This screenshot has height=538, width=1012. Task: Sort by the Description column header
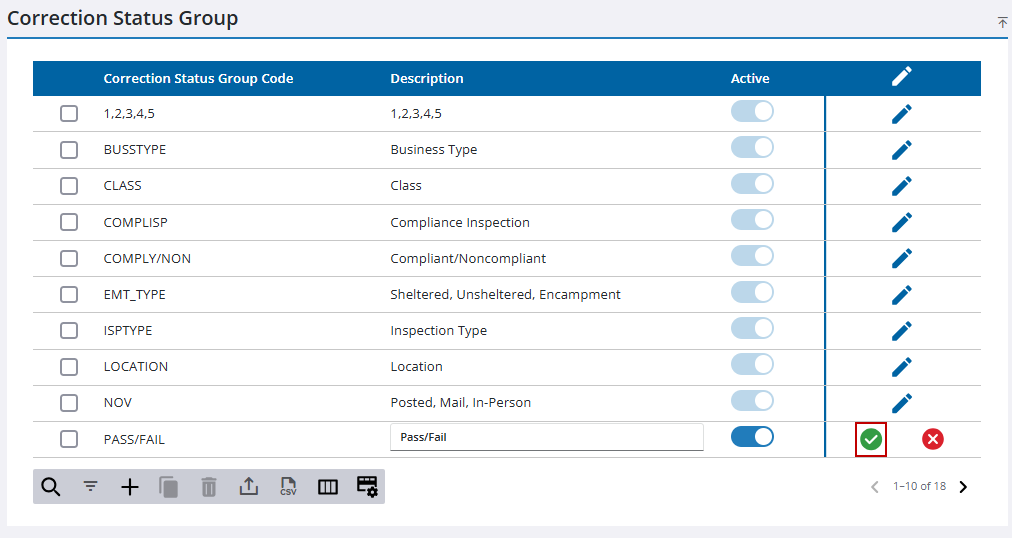[x=427, y=79]
